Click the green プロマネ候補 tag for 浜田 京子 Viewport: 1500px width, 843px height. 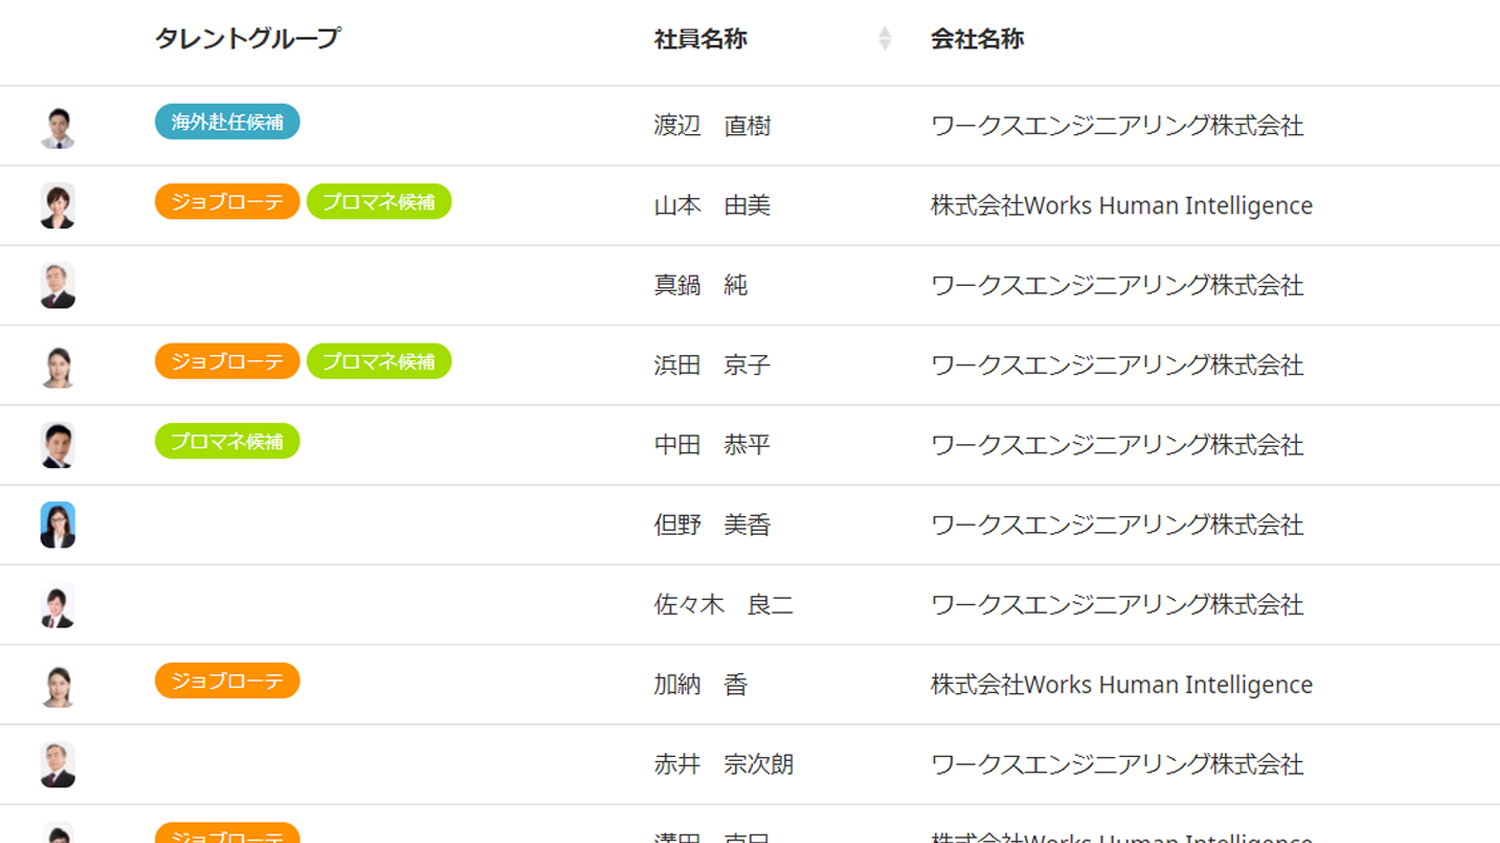coord(379,362)
